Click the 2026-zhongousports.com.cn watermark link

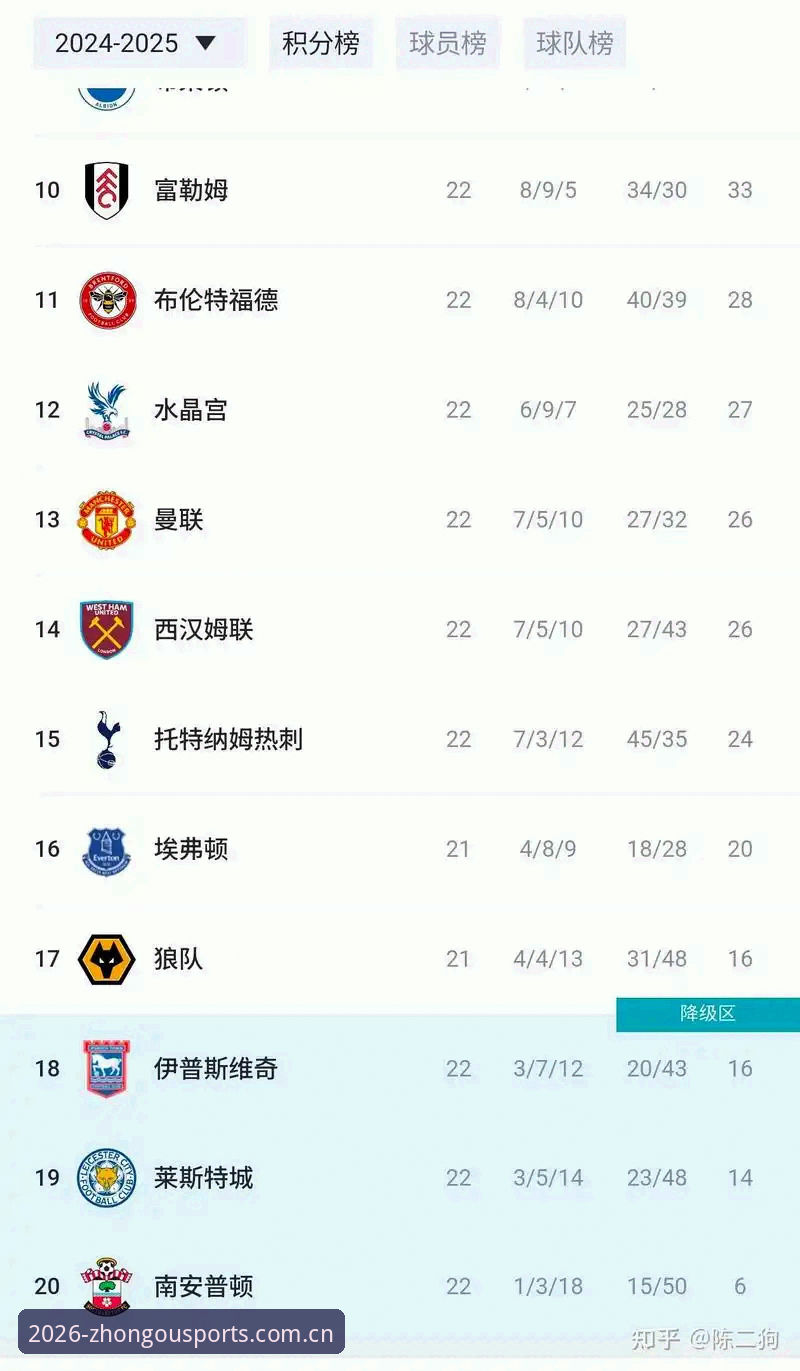181,1333
